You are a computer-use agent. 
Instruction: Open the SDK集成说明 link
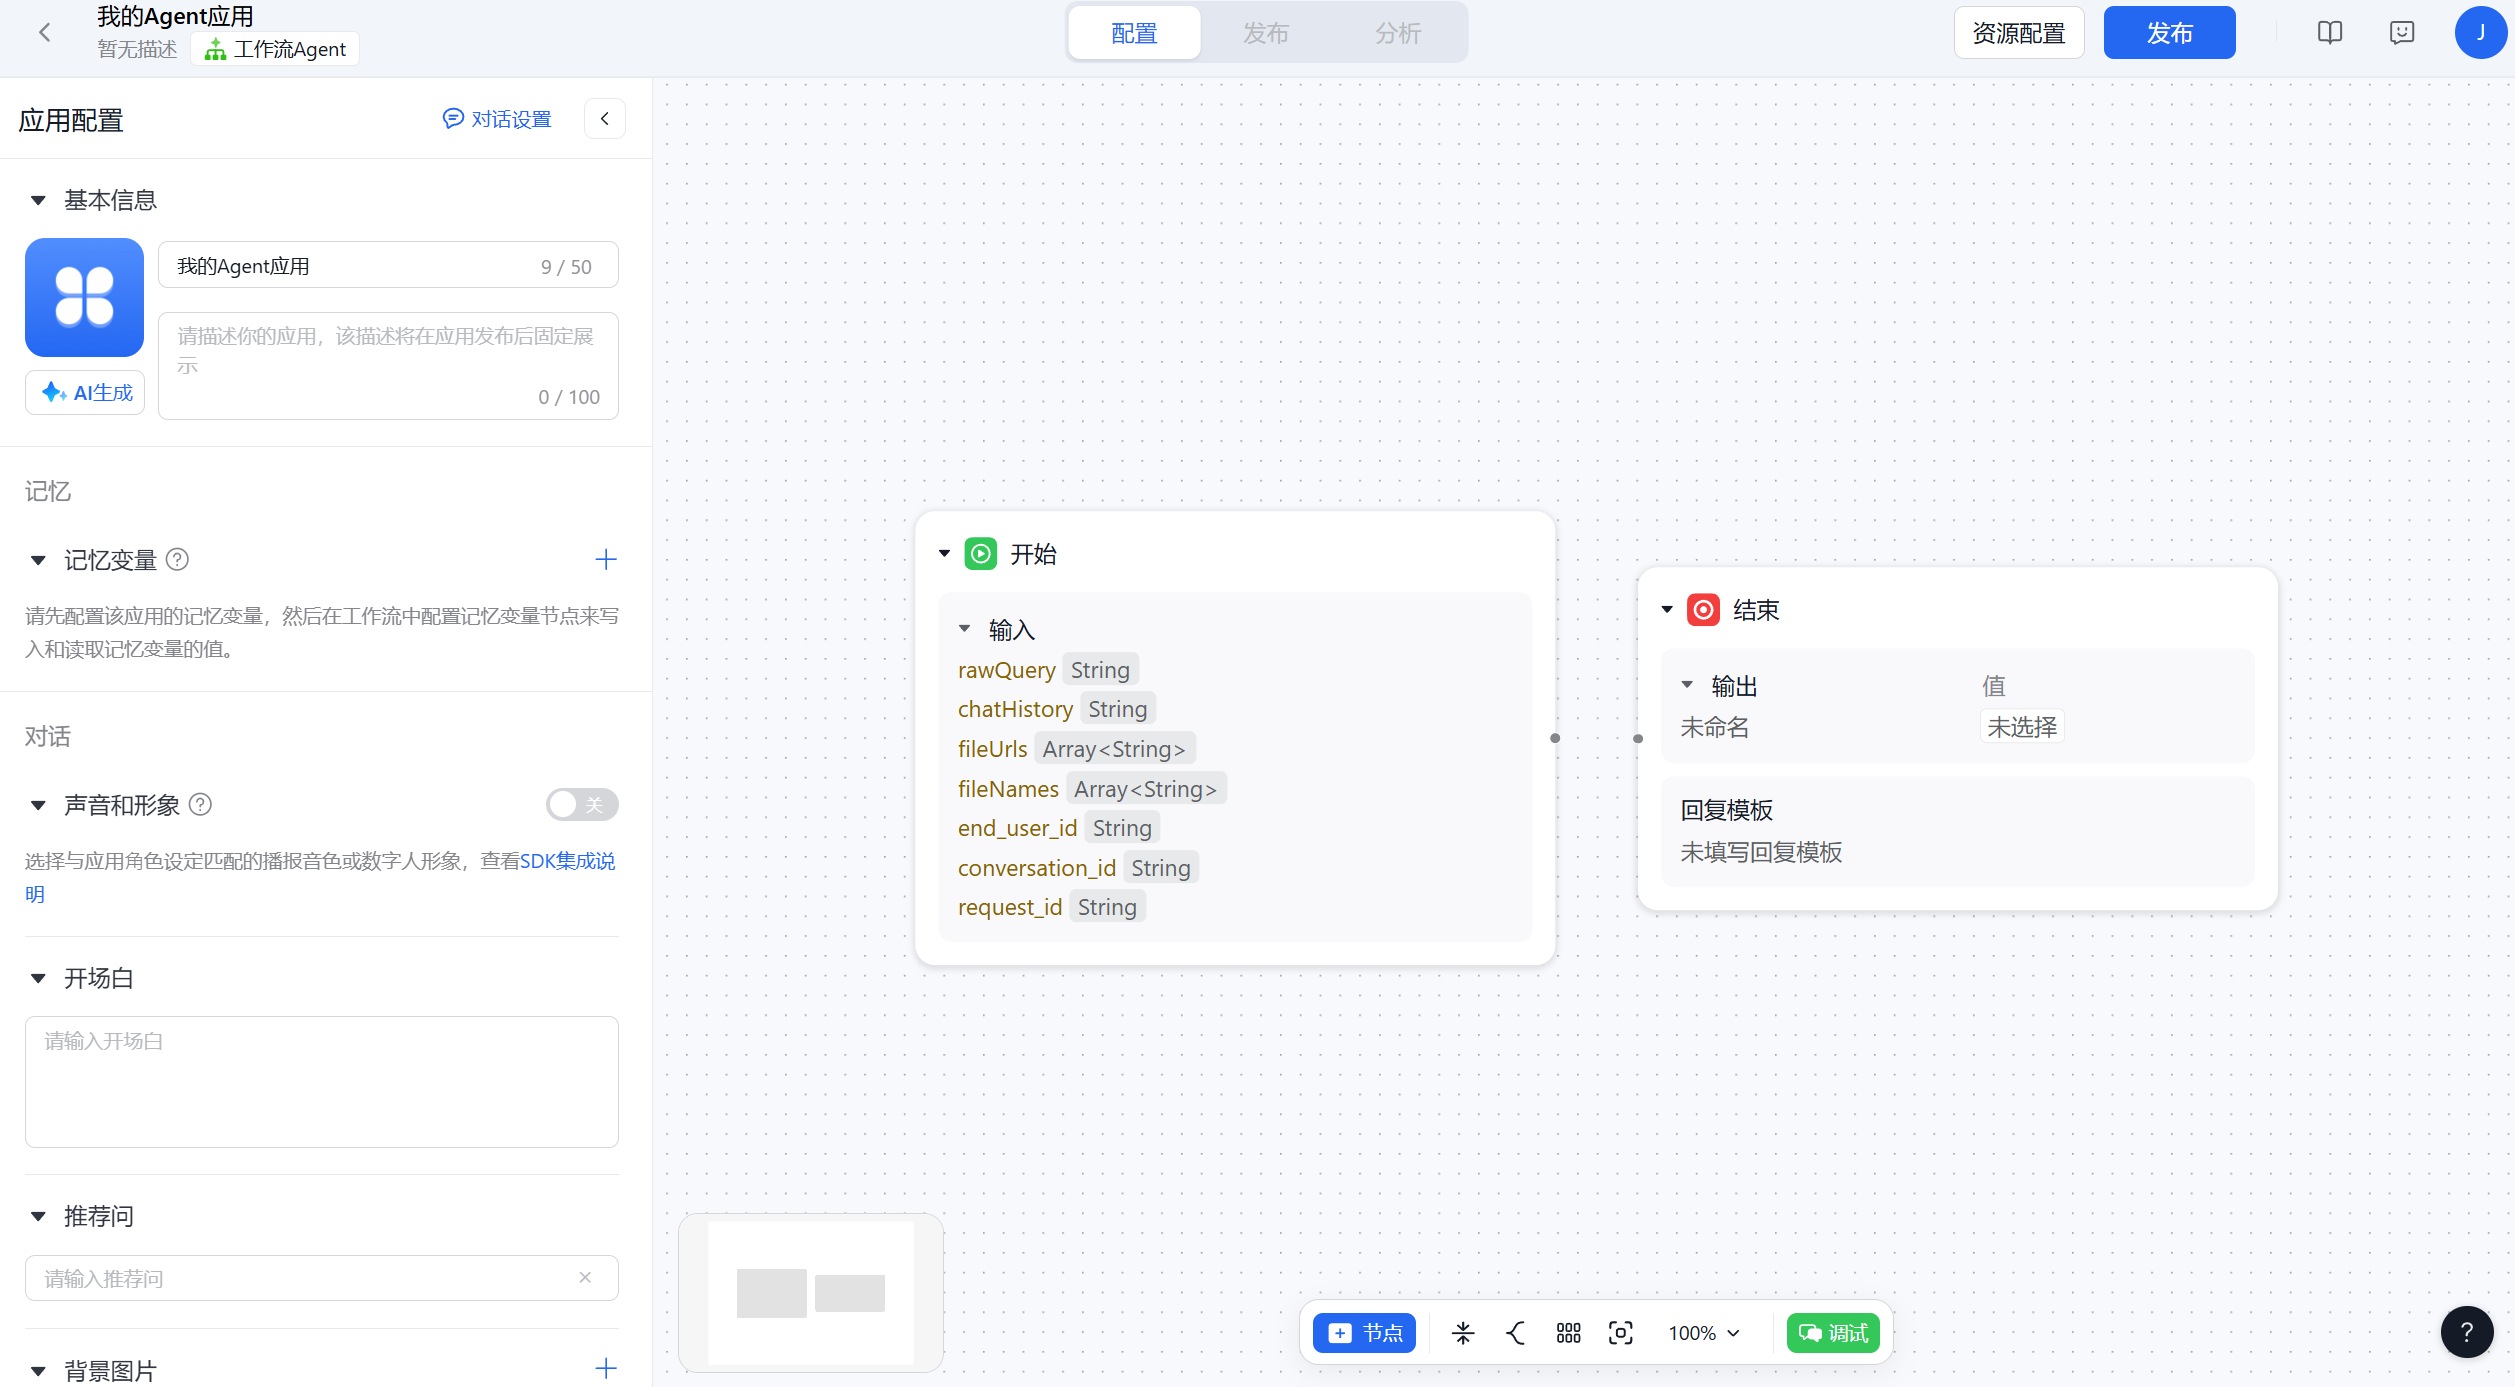(x=567, y=861)
